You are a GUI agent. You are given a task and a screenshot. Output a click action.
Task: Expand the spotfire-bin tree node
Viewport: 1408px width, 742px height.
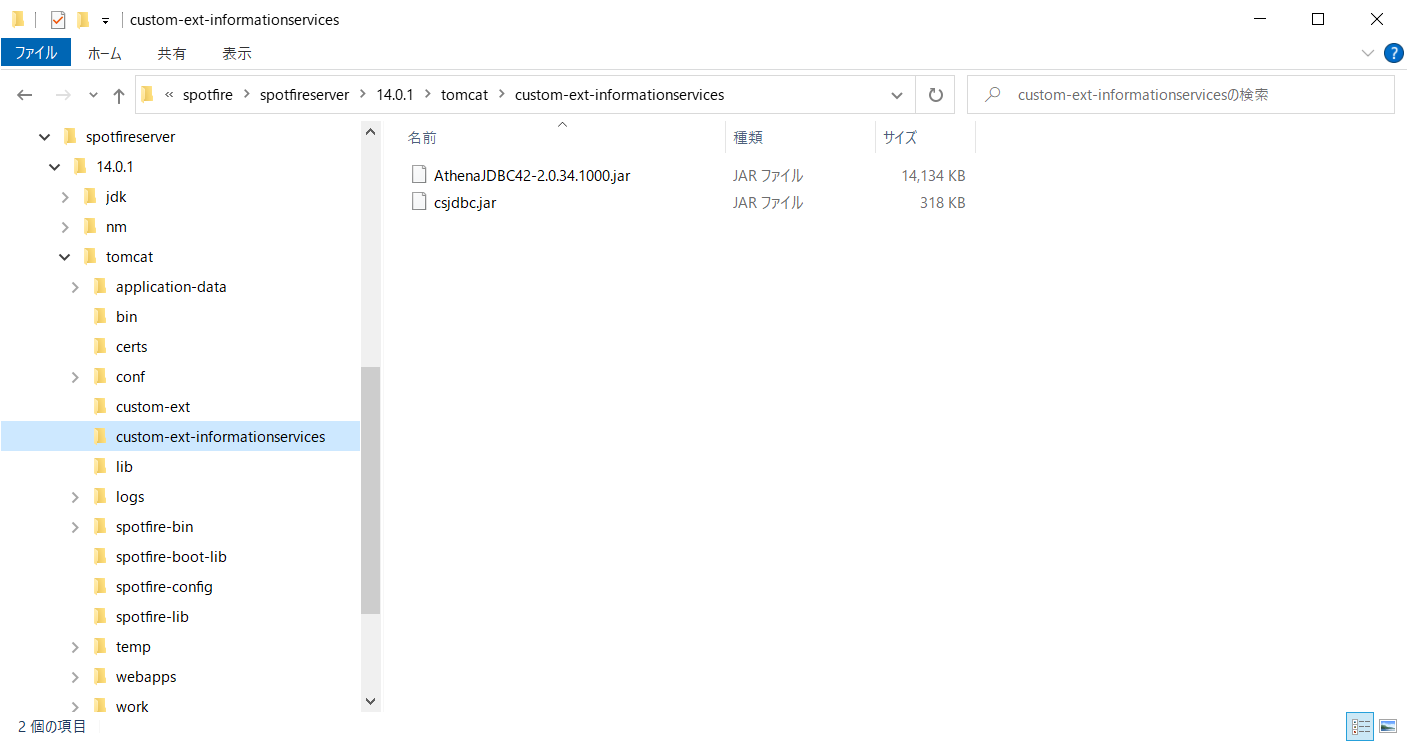pos(75,527)
